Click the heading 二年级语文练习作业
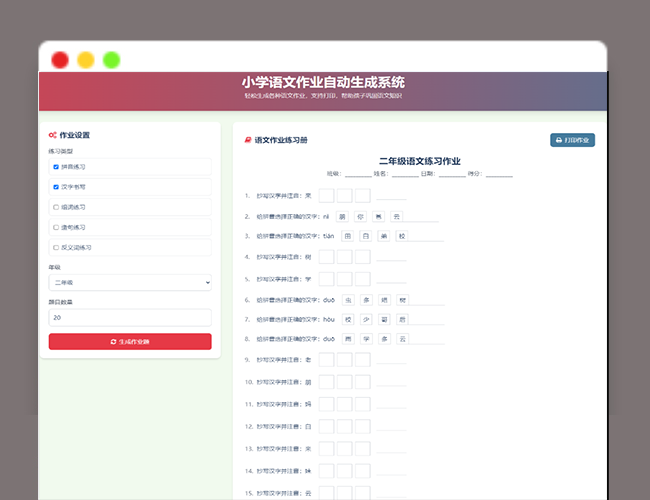The width and height of the screenshot is (650, 500). (420, 161)
